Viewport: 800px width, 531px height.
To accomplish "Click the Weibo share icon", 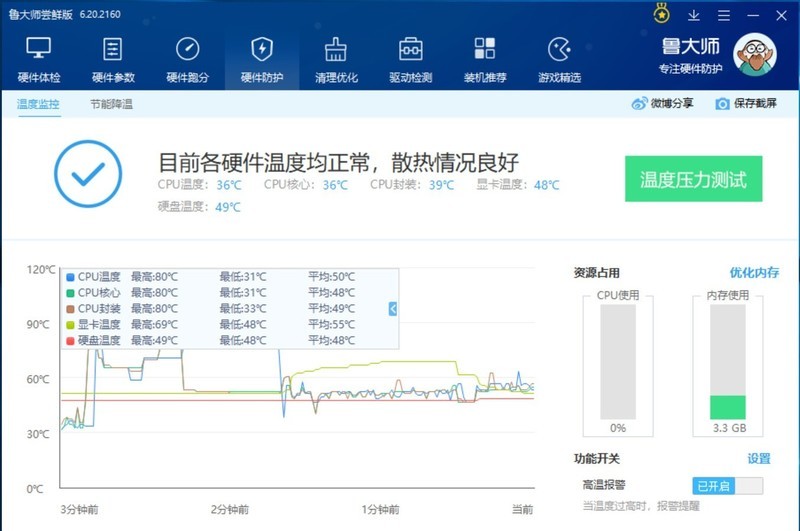I will [639, 104].
